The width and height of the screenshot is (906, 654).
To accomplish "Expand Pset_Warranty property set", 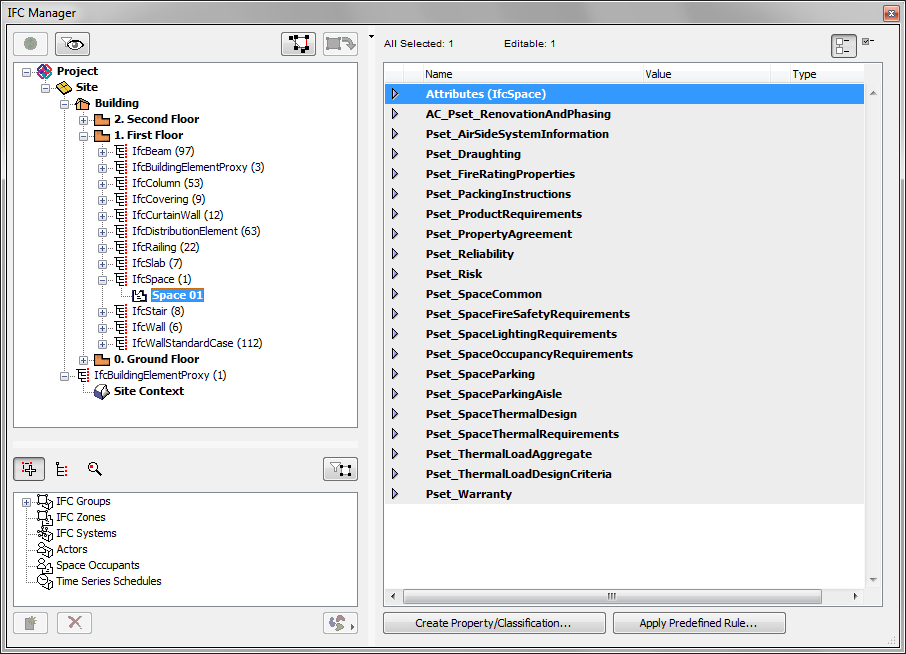I will point(395,493).
